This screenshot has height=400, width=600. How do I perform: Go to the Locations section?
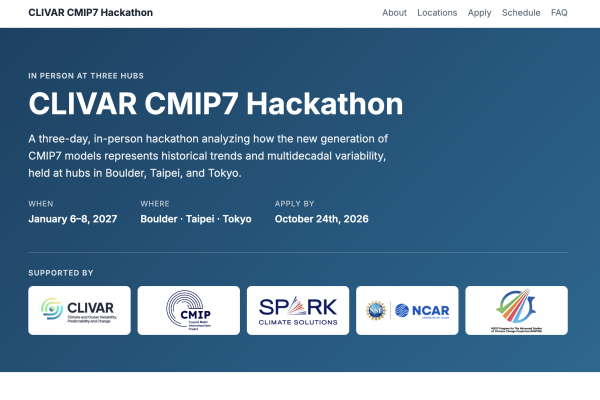[x=437, y=13]
